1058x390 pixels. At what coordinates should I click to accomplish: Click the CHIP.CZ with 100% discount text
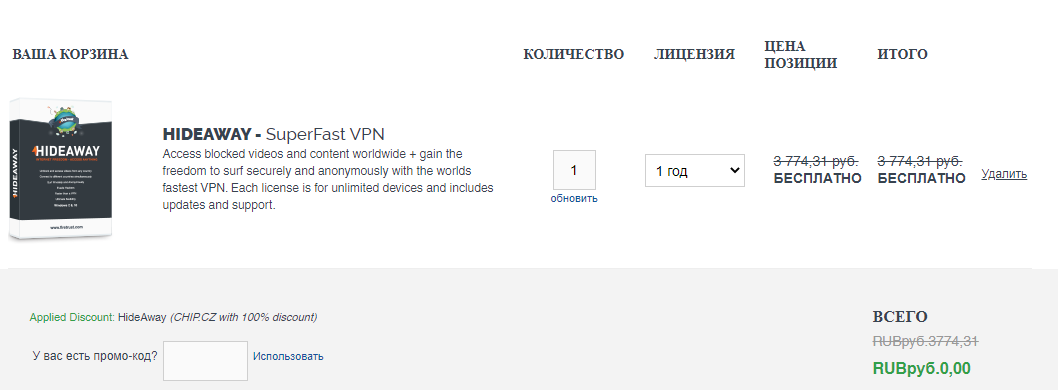click(x=244, y=317)
